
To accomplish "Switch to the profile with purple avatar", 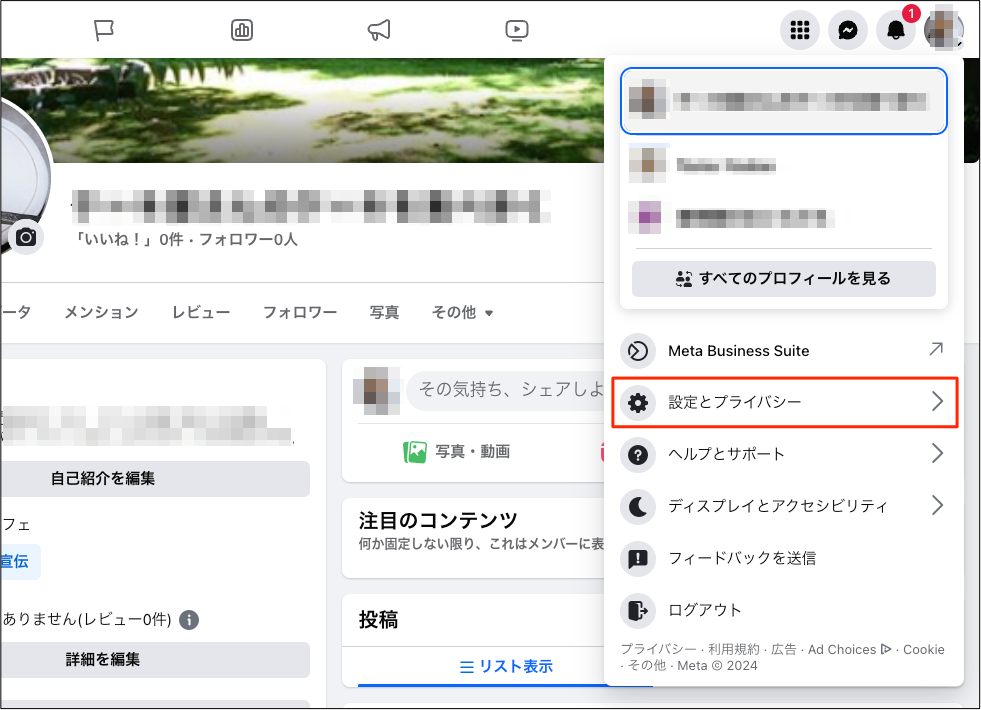I will (x=783, y=218).
